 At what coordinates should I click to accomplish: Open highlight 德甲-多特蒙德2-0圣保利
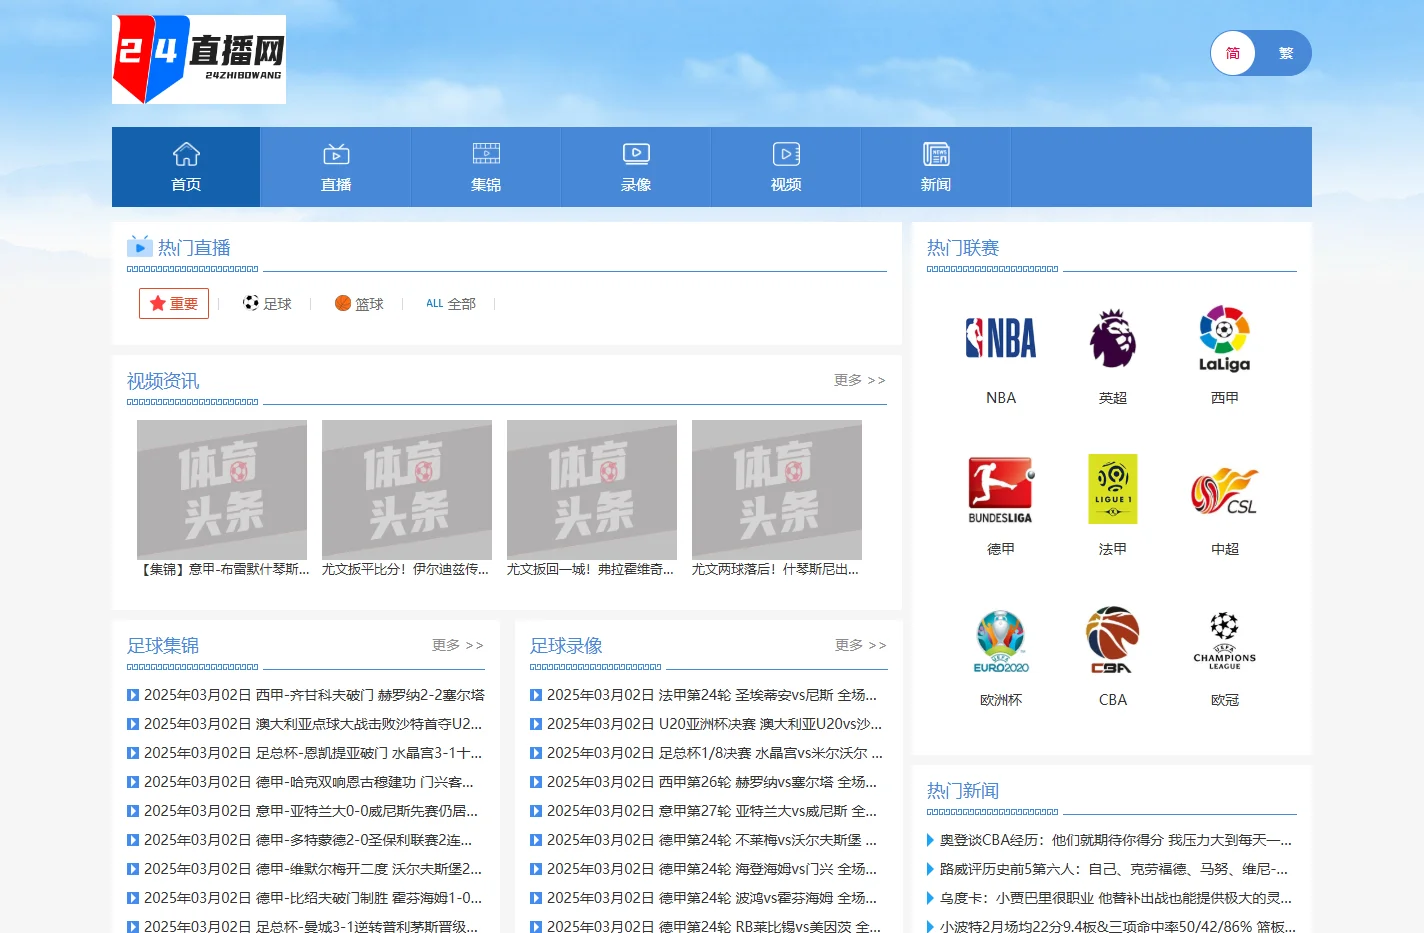(308, 839)
